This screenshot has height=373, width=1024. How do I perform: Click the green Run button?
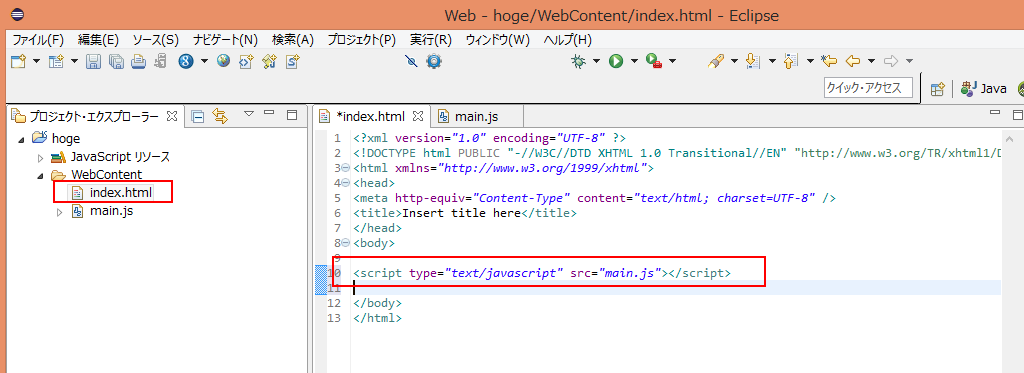pyautogui.click(x=616, y=61)
